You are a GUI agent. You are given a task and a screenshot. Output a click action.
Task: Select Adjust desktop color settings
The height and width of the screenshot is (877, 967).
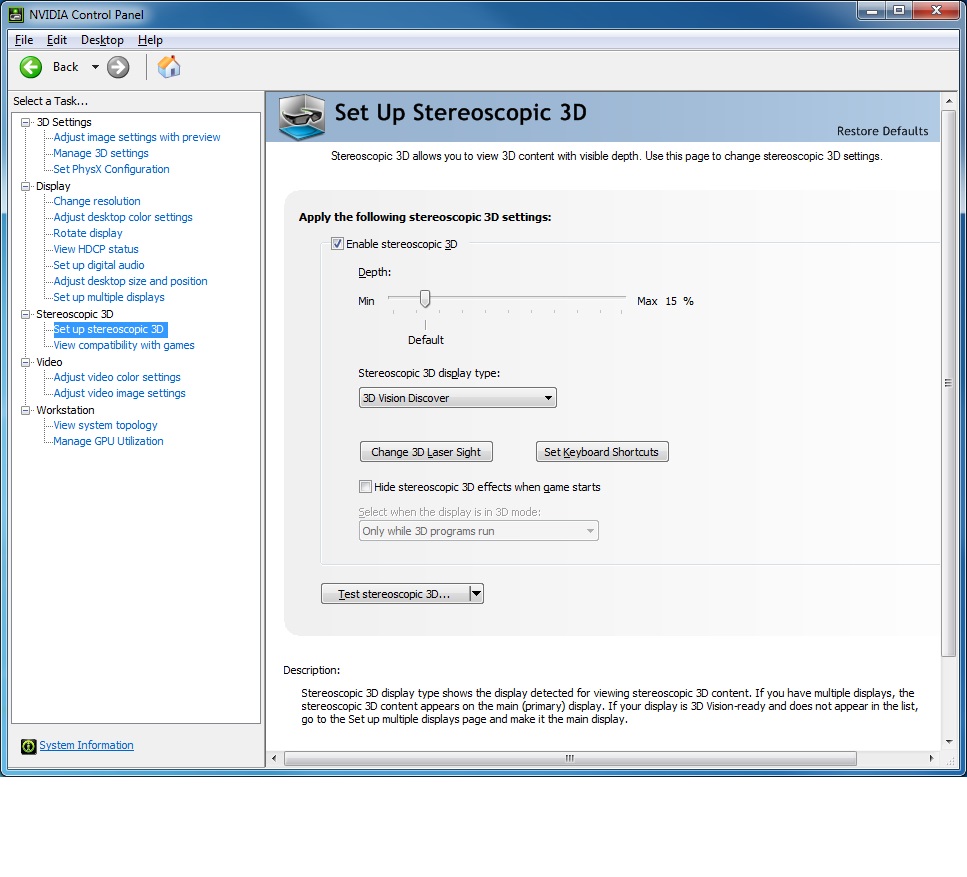123,217
